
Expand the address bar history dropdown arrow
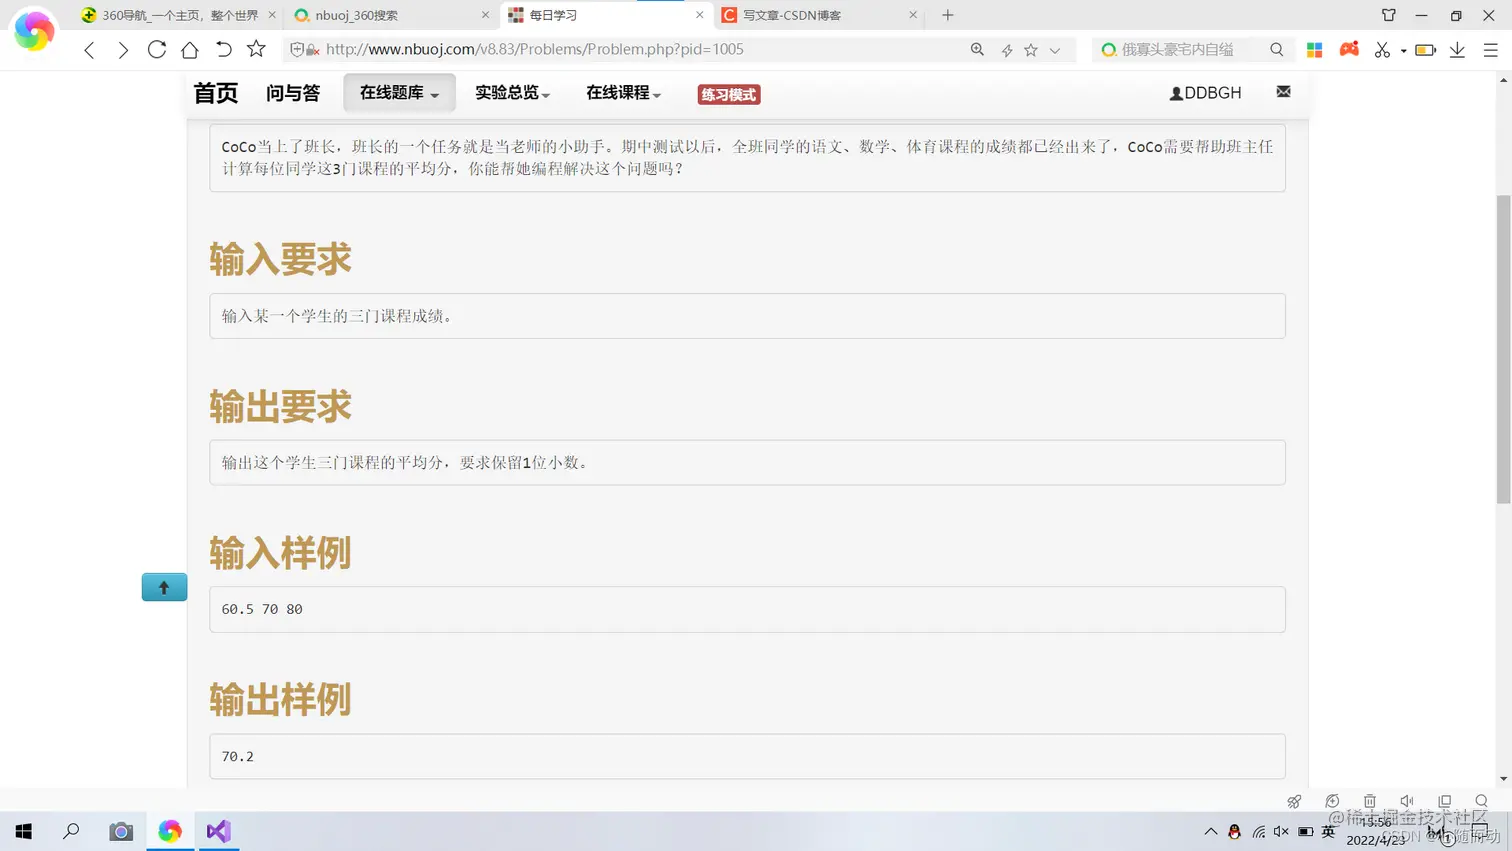click(x=1055, y=50)
